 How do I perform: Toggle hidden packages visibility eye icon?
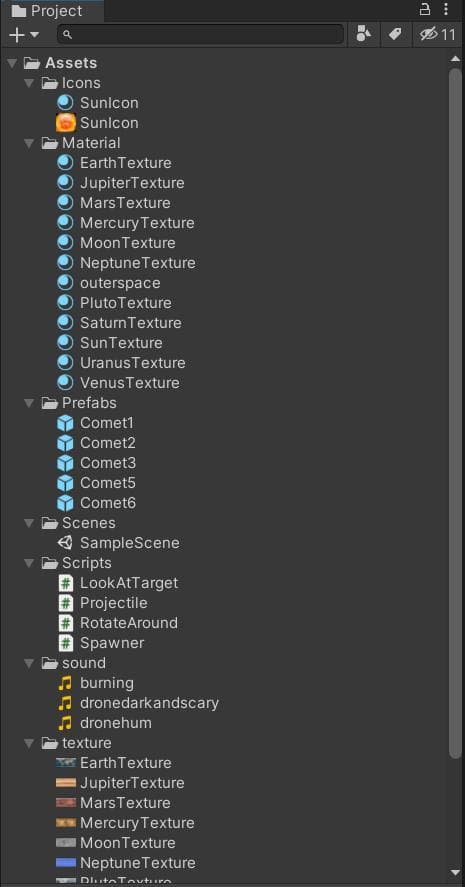click(x=437, y=35)
